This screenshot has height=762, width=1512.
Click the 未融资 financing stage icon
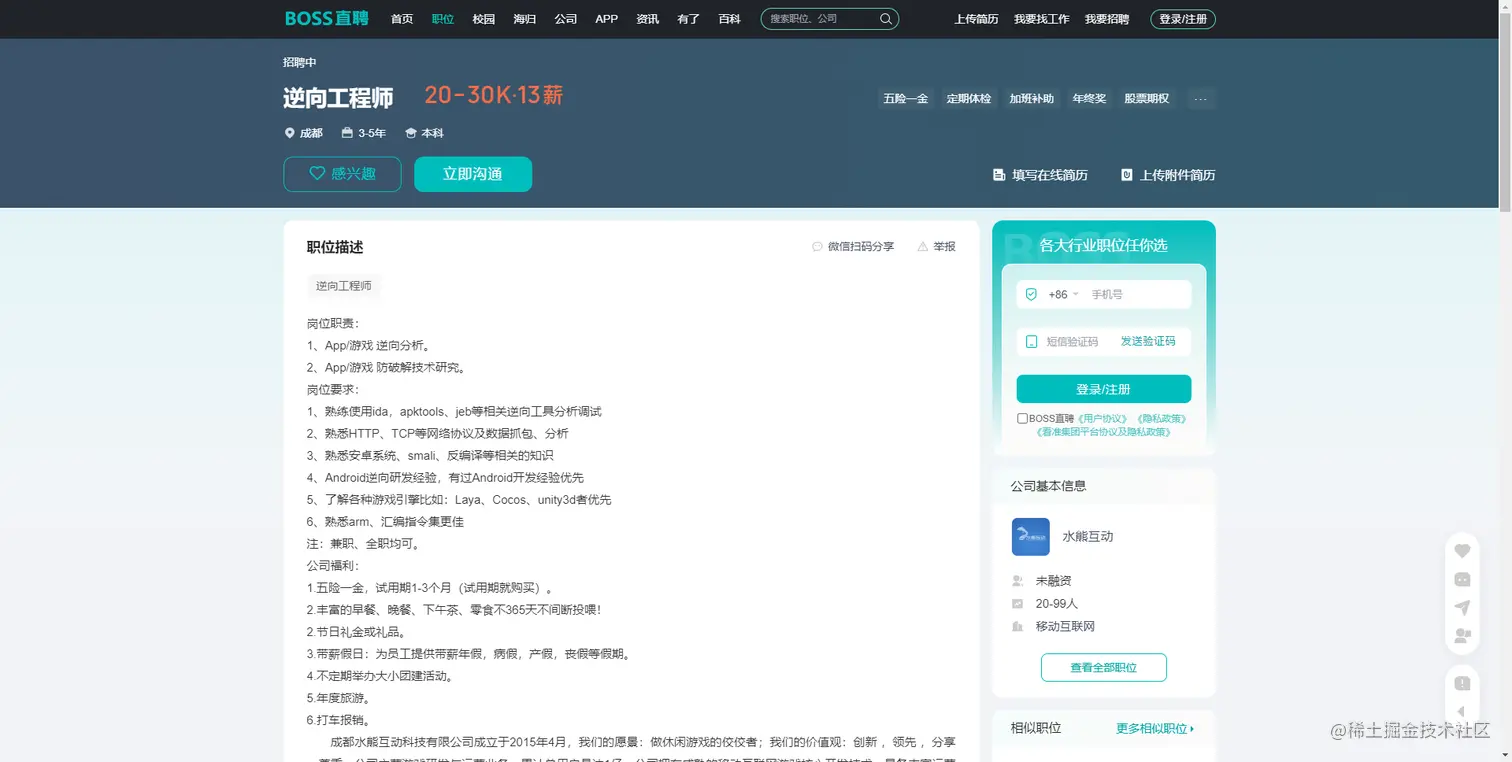pos(1017,581)
